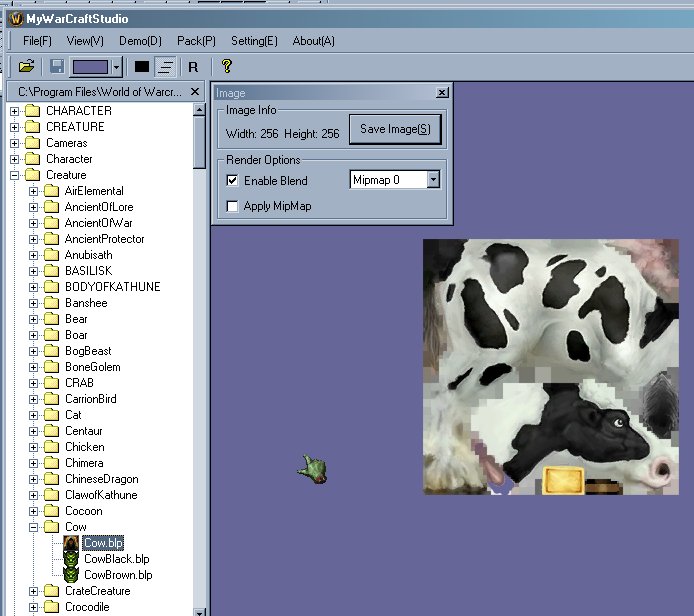Click the Cat folder icon

pyautogui.click(x=51, y=415)
